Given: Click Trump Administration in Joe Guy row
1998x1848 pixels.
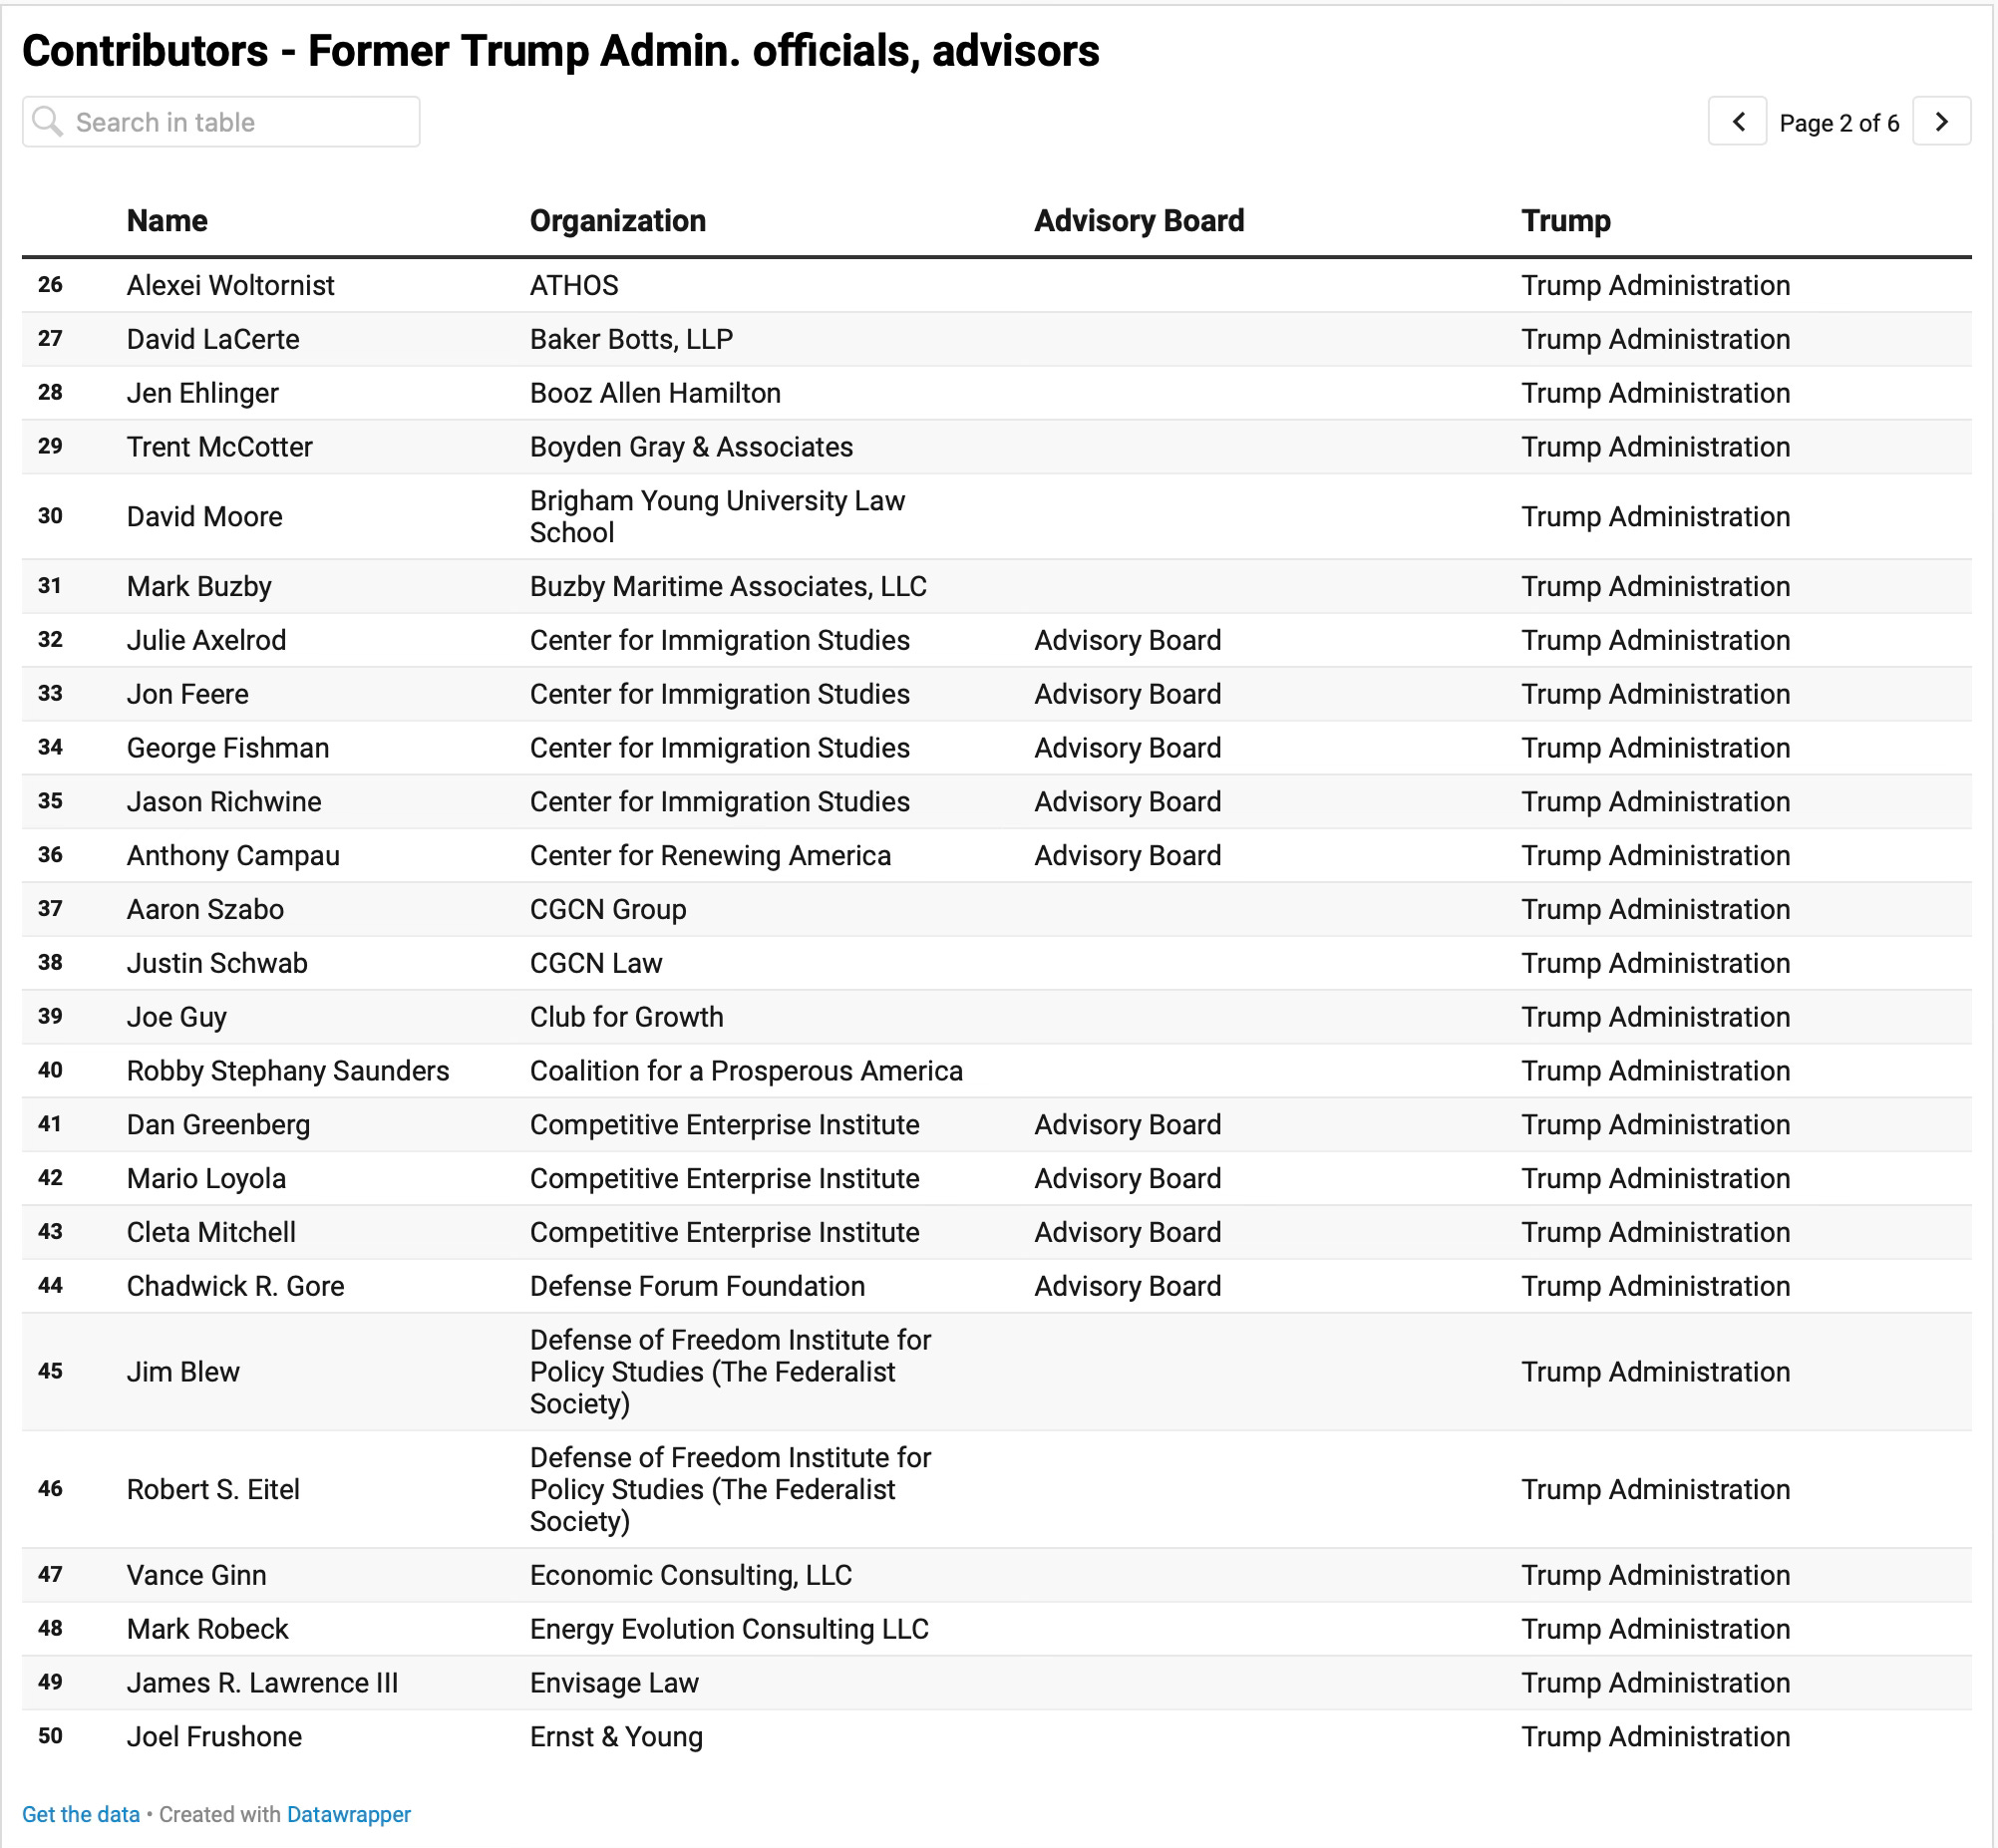Looking at the screenshot, I should coord(1656,1017).
